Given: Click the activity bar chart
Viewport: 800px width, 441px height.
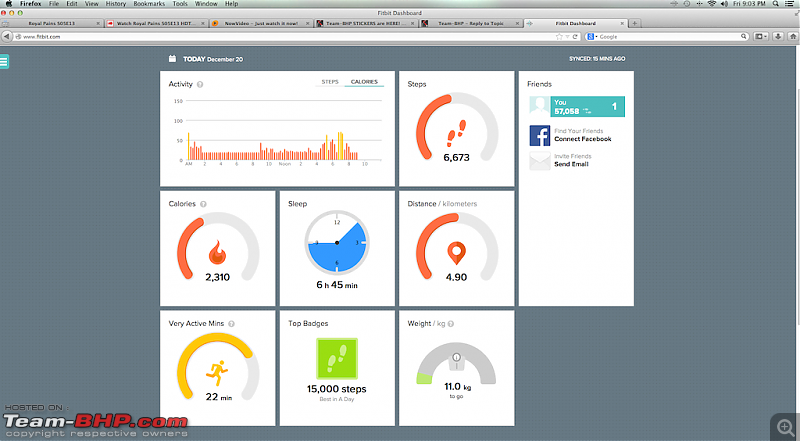Looking at the screenshot, I should (278, 132).
